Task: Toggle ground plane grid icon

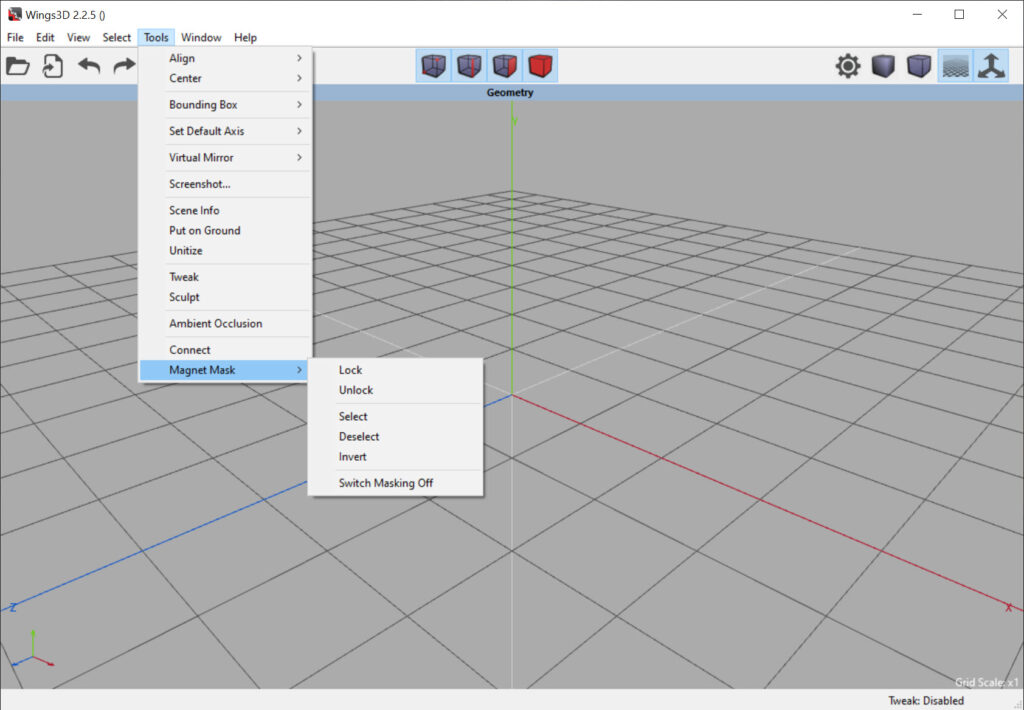Action: coord(955,66)
